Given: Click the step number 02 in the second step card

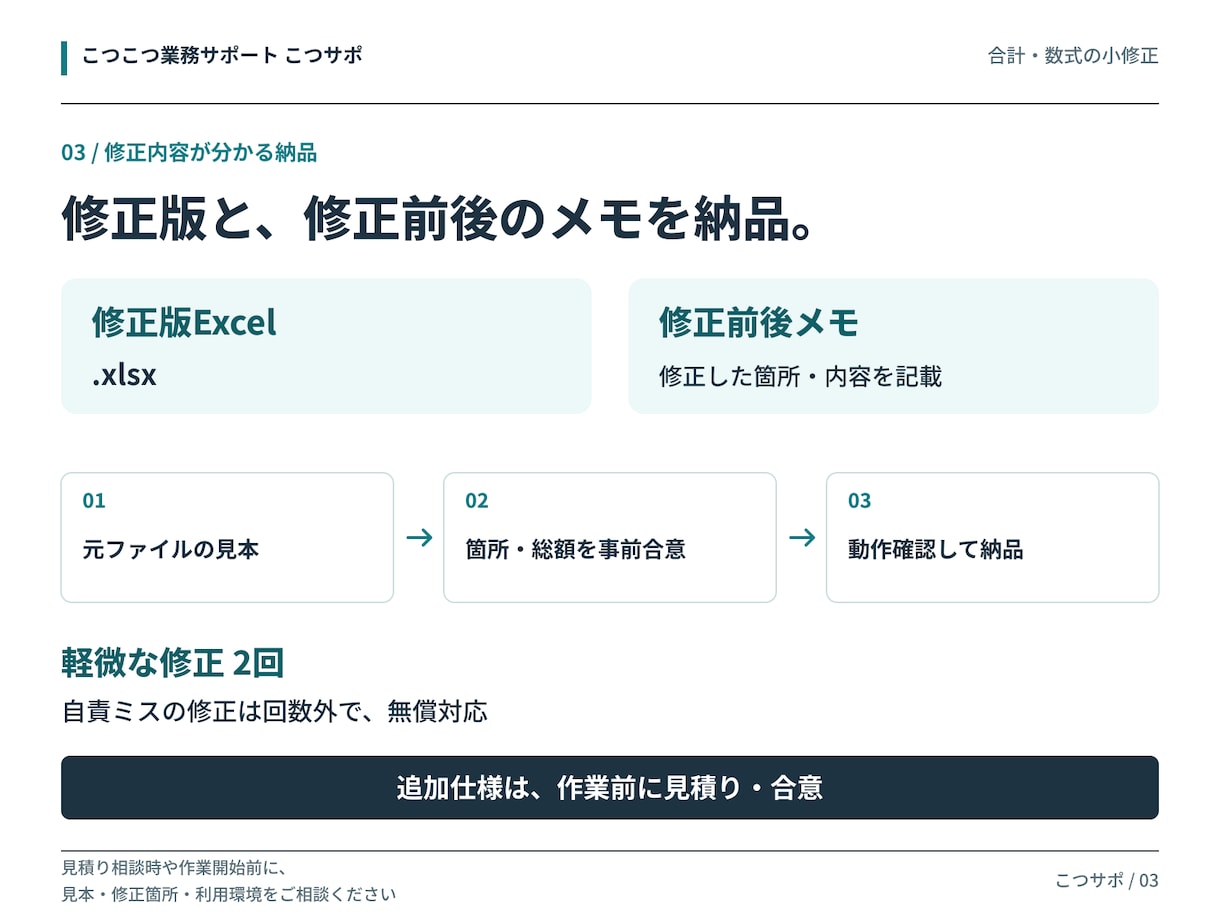Looking at the screenshot, I should [477, 501].
